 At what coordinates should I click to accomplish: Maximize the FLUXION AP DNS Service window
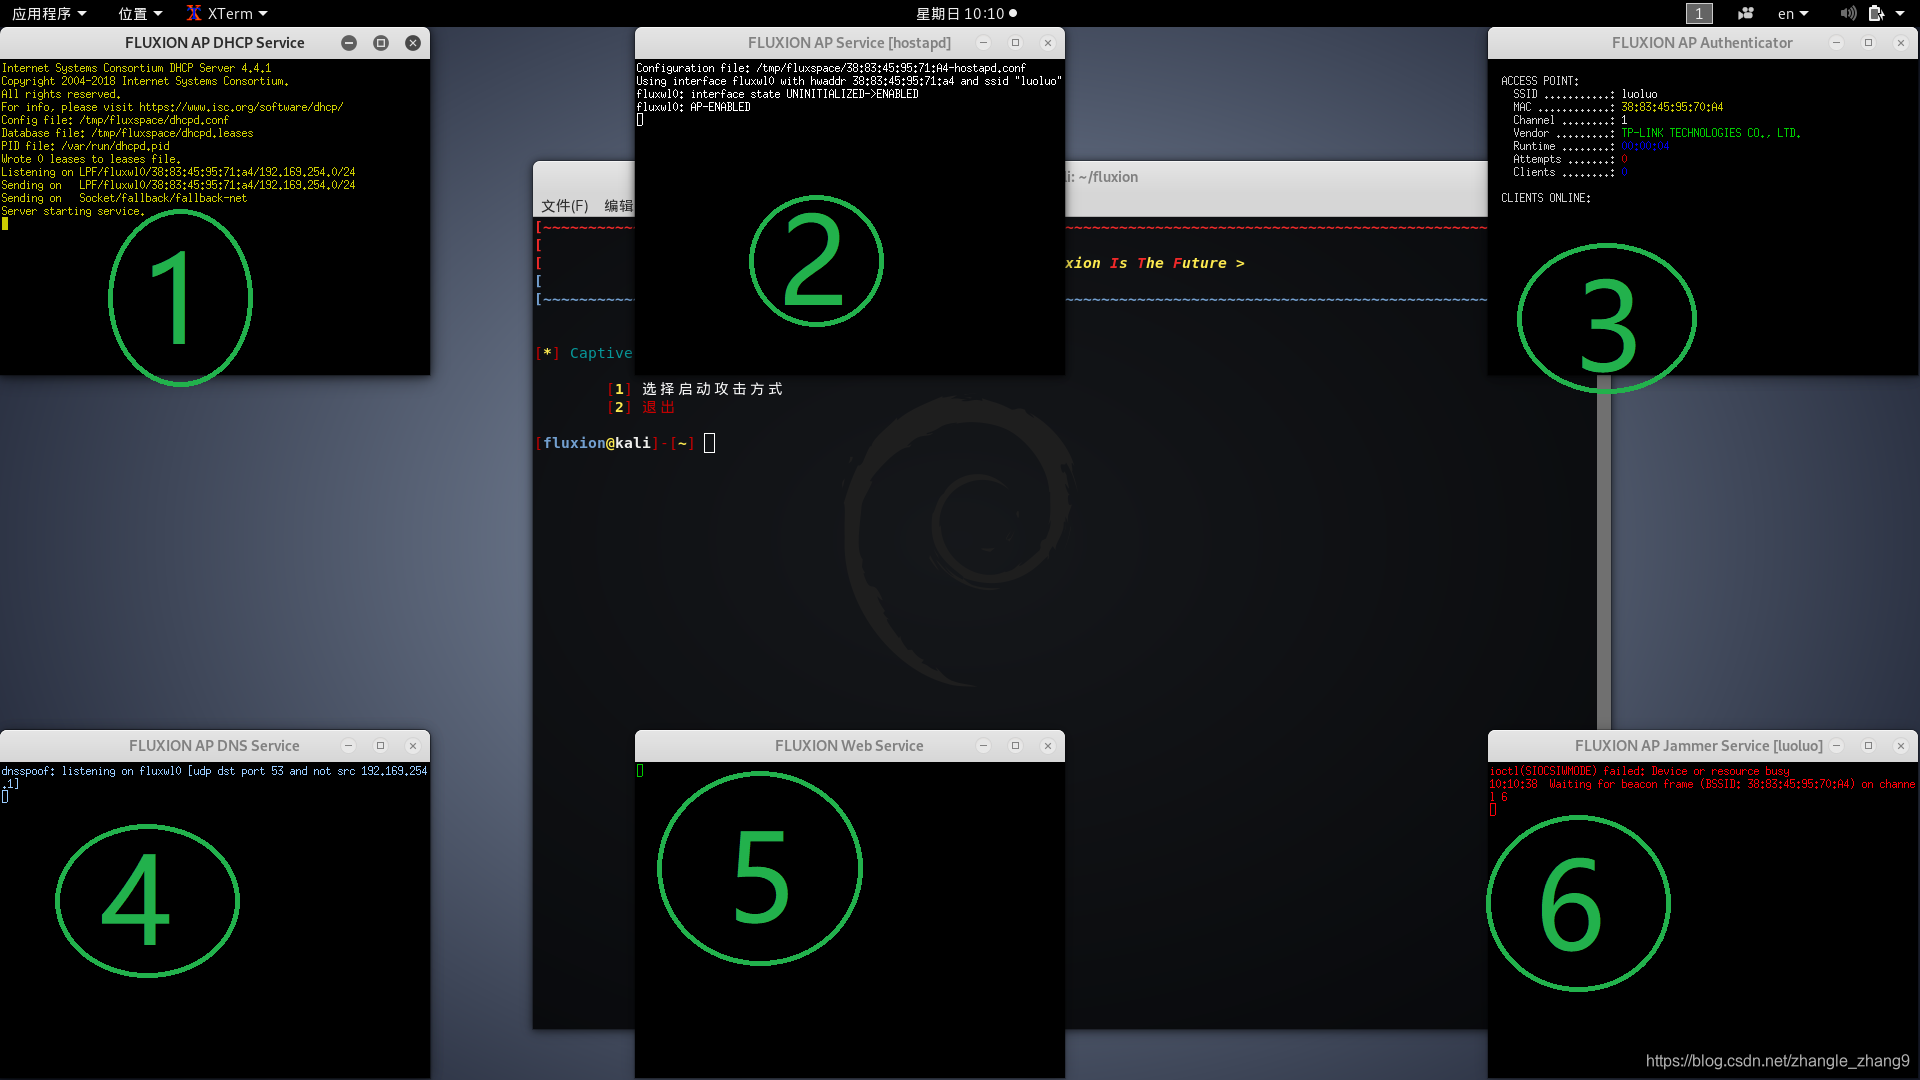[x=380, y=746]
